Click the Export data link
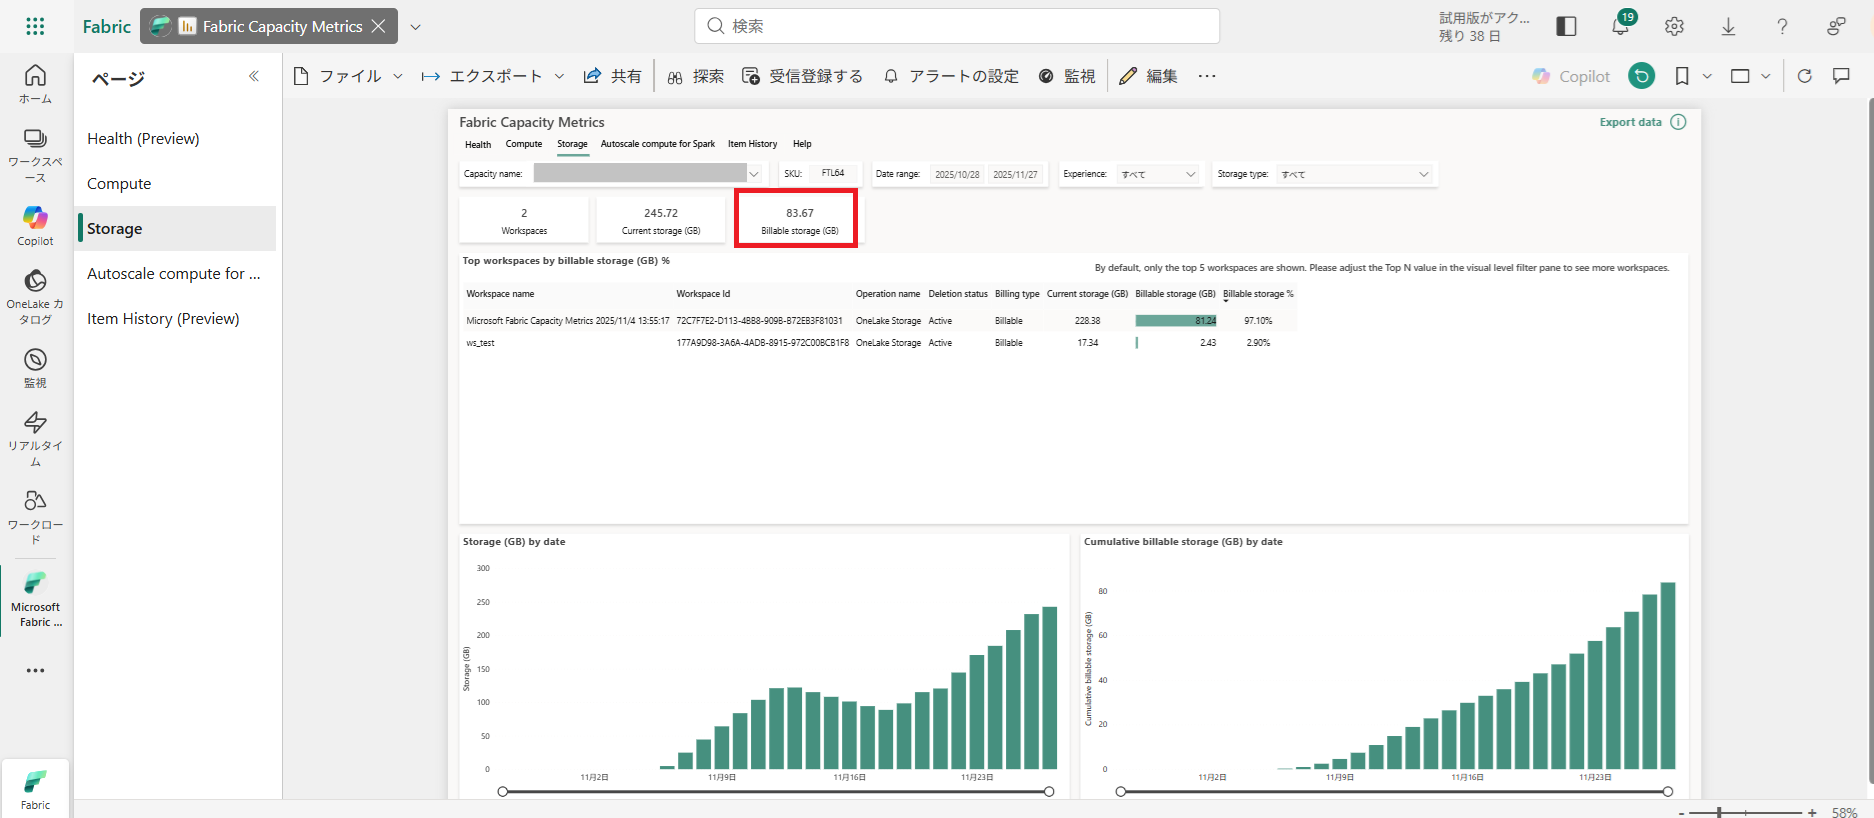 coord(1630,122)
